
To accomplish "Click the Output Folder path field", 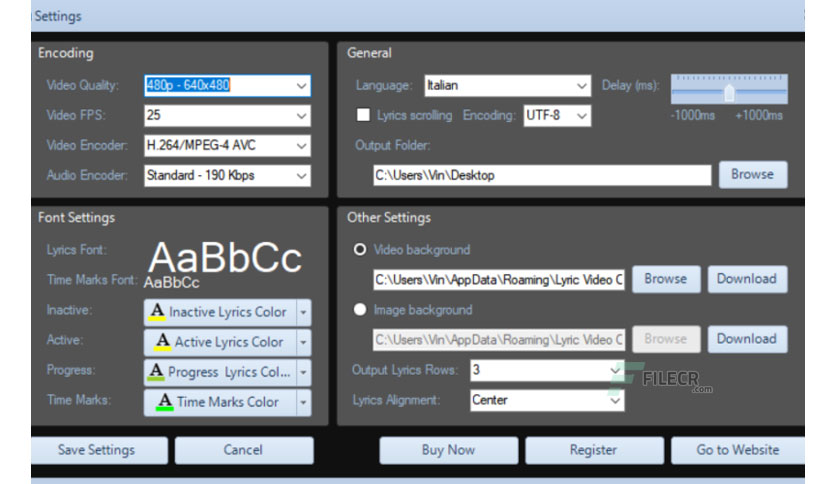I will [542, 175].
